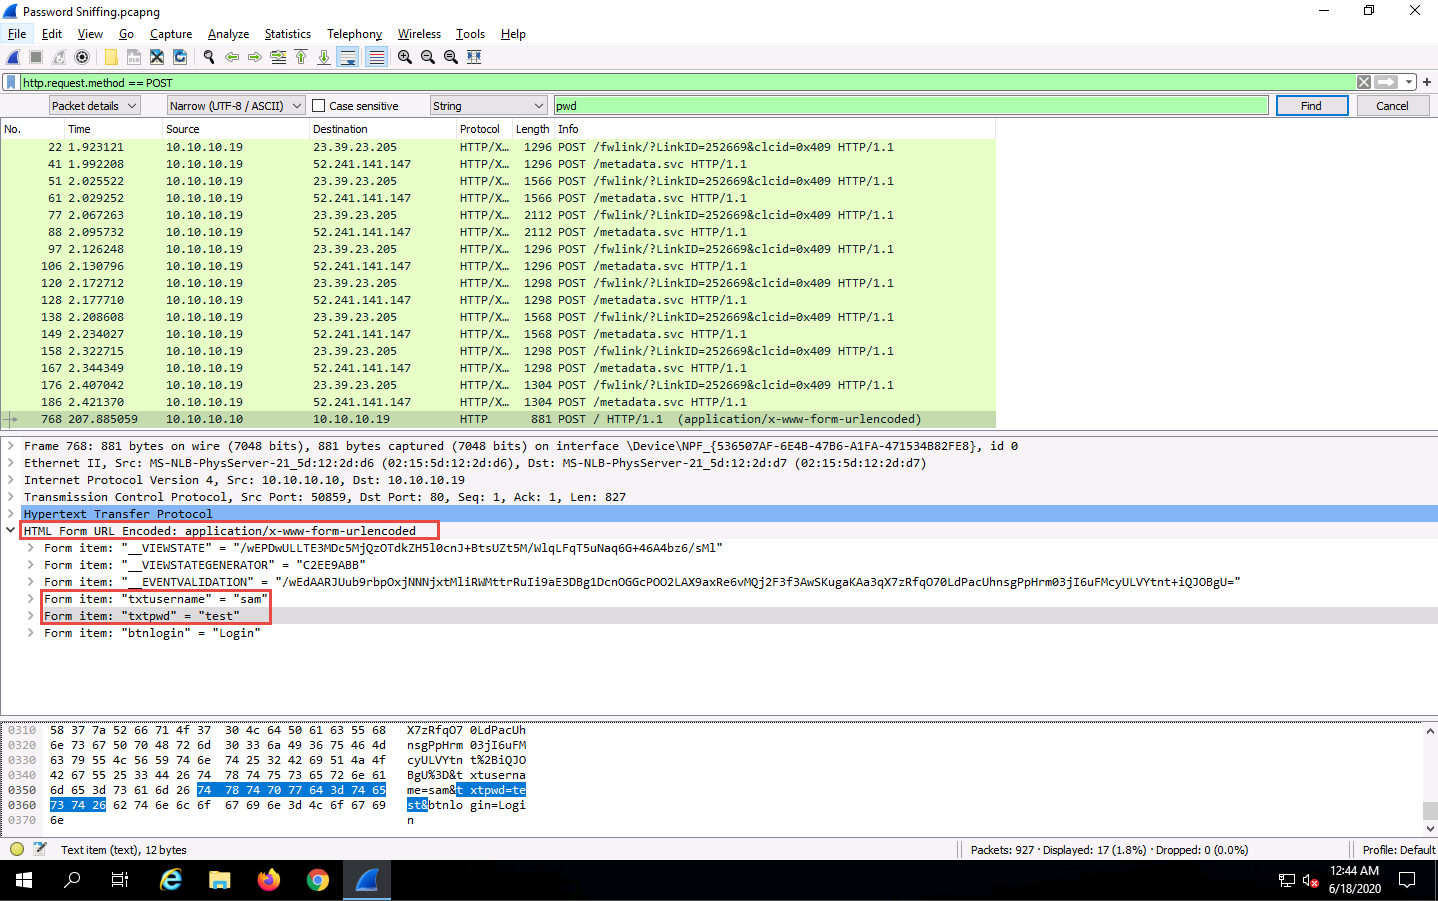Viewport: 1438px width, 901px height.
Task: Open the Narrow (UTF-8 / ASCII) dropdown
Action: click(236, 106)
